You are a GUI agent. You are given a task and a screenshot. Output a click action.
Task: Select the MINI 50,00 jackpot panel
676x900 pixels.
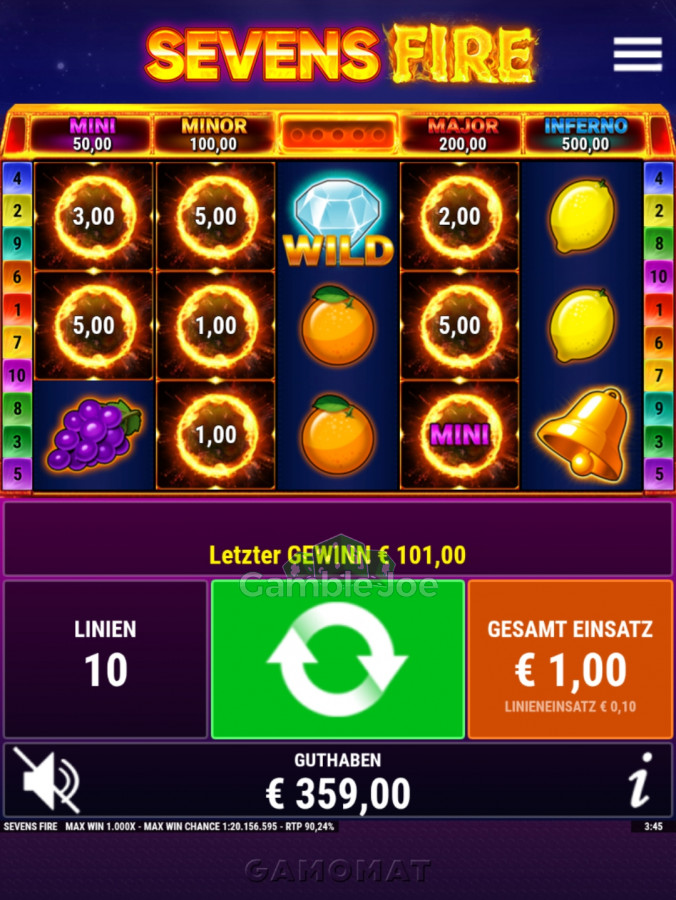[x=92, y=134]
